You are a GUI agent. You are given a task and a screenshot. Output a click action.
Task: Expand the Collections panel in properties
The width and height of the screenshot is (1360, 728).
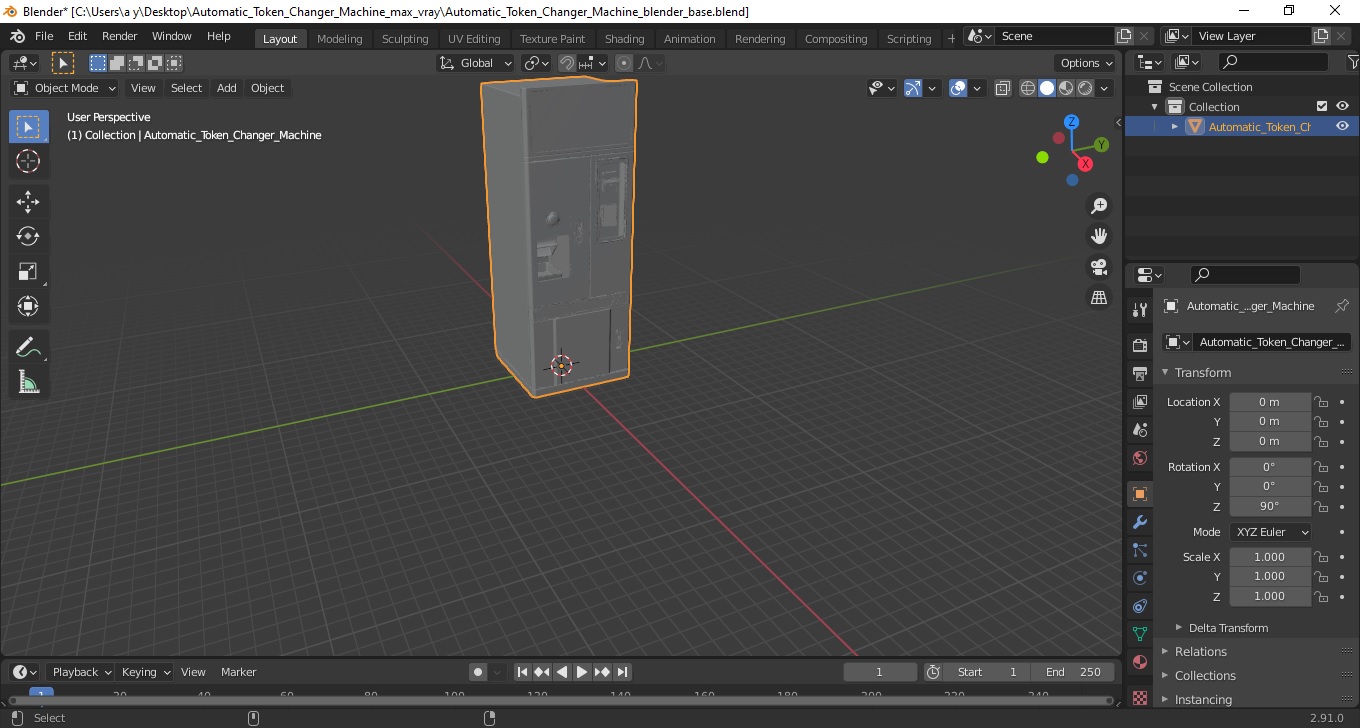point(1205,676)
